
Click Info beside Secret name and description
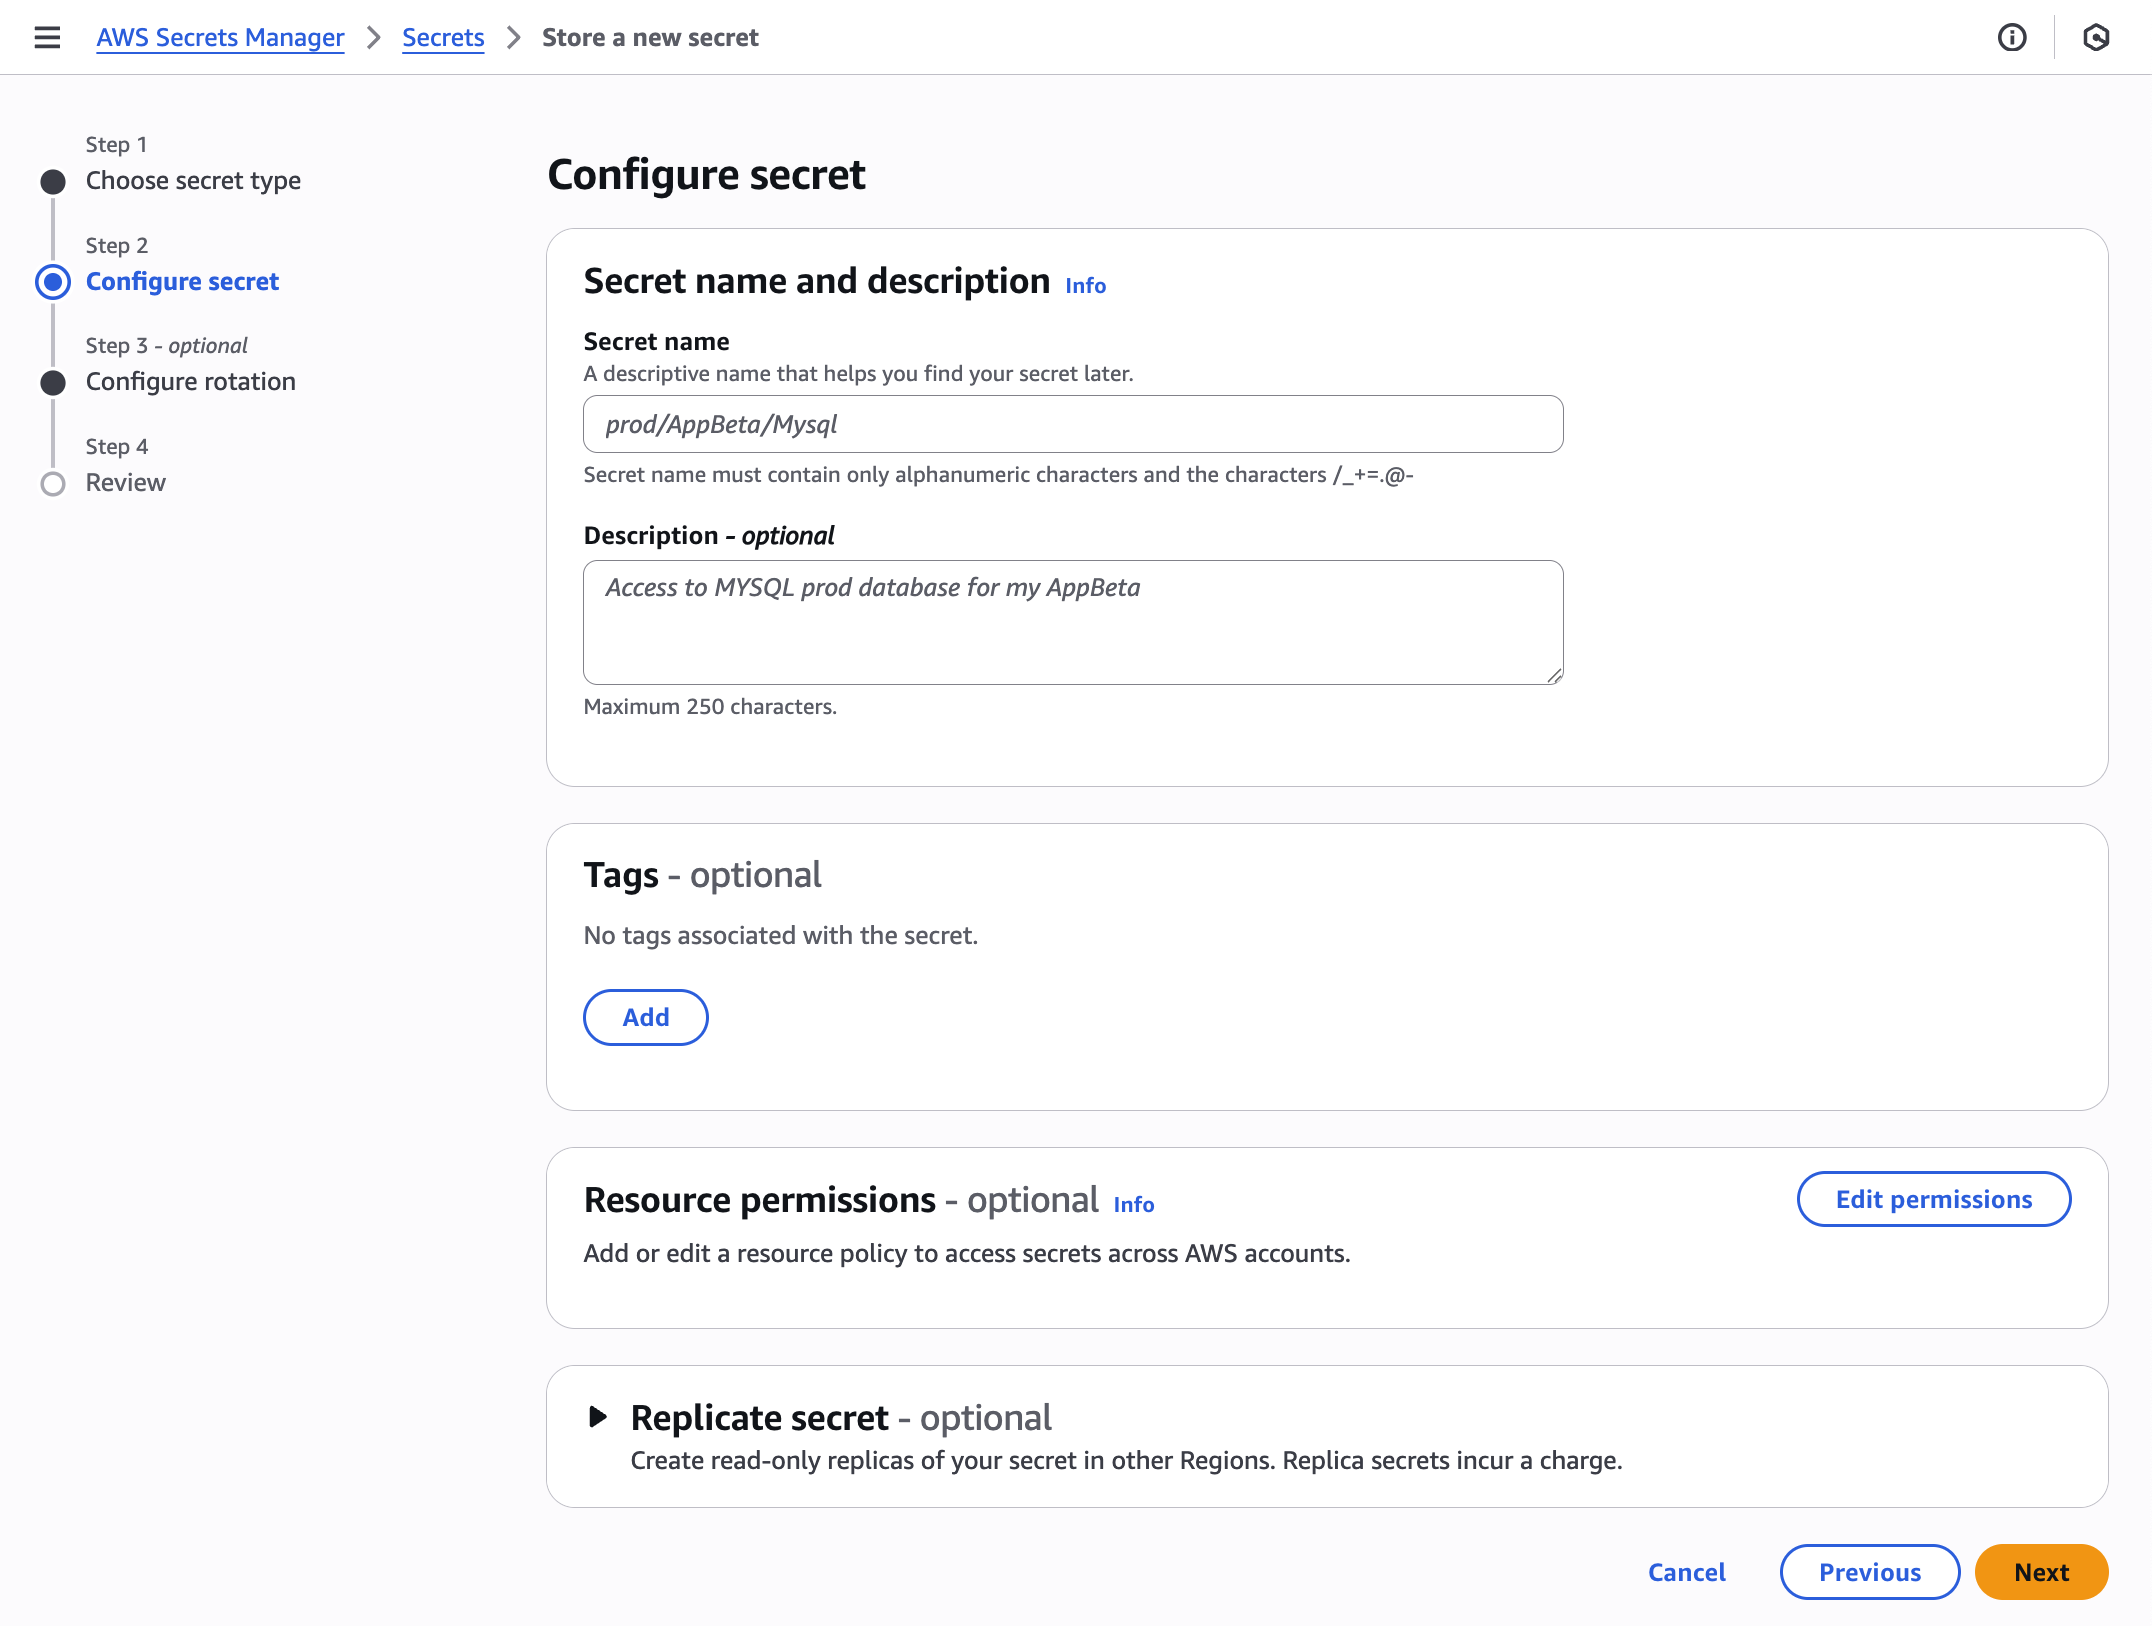tap(1084, 286)
